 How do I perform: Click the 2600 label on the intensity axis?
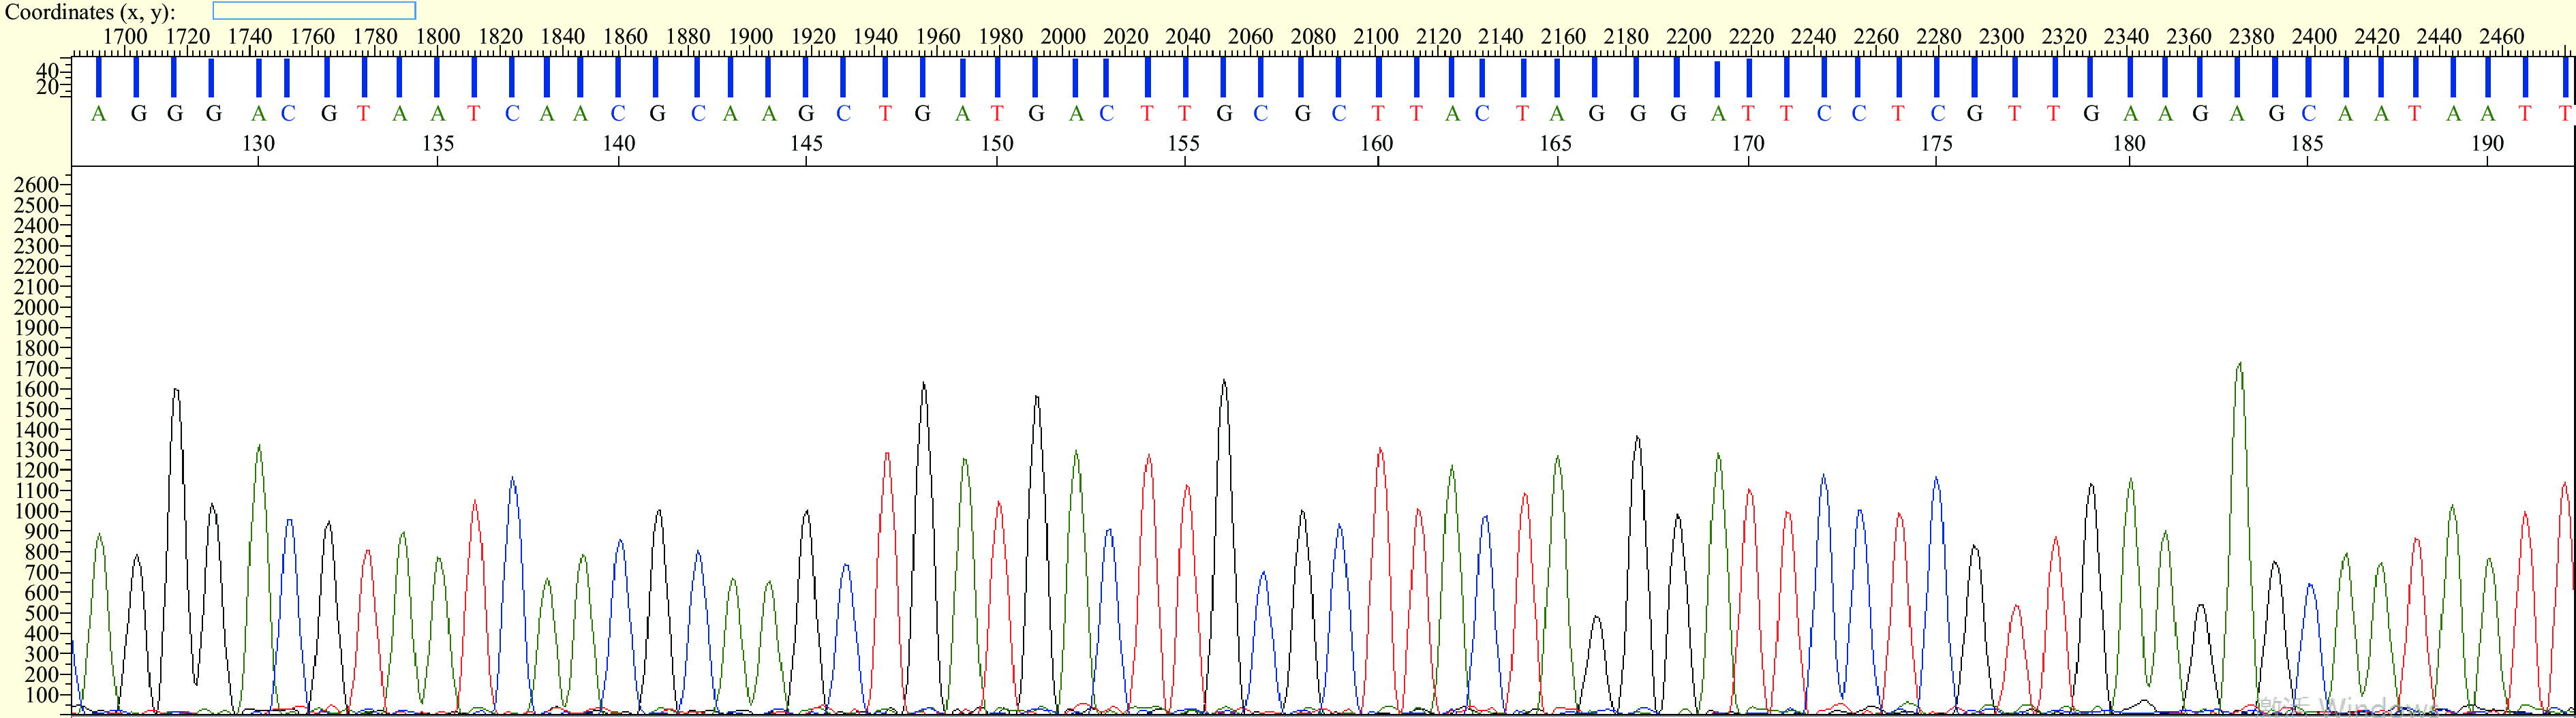[x=36, y=185]
